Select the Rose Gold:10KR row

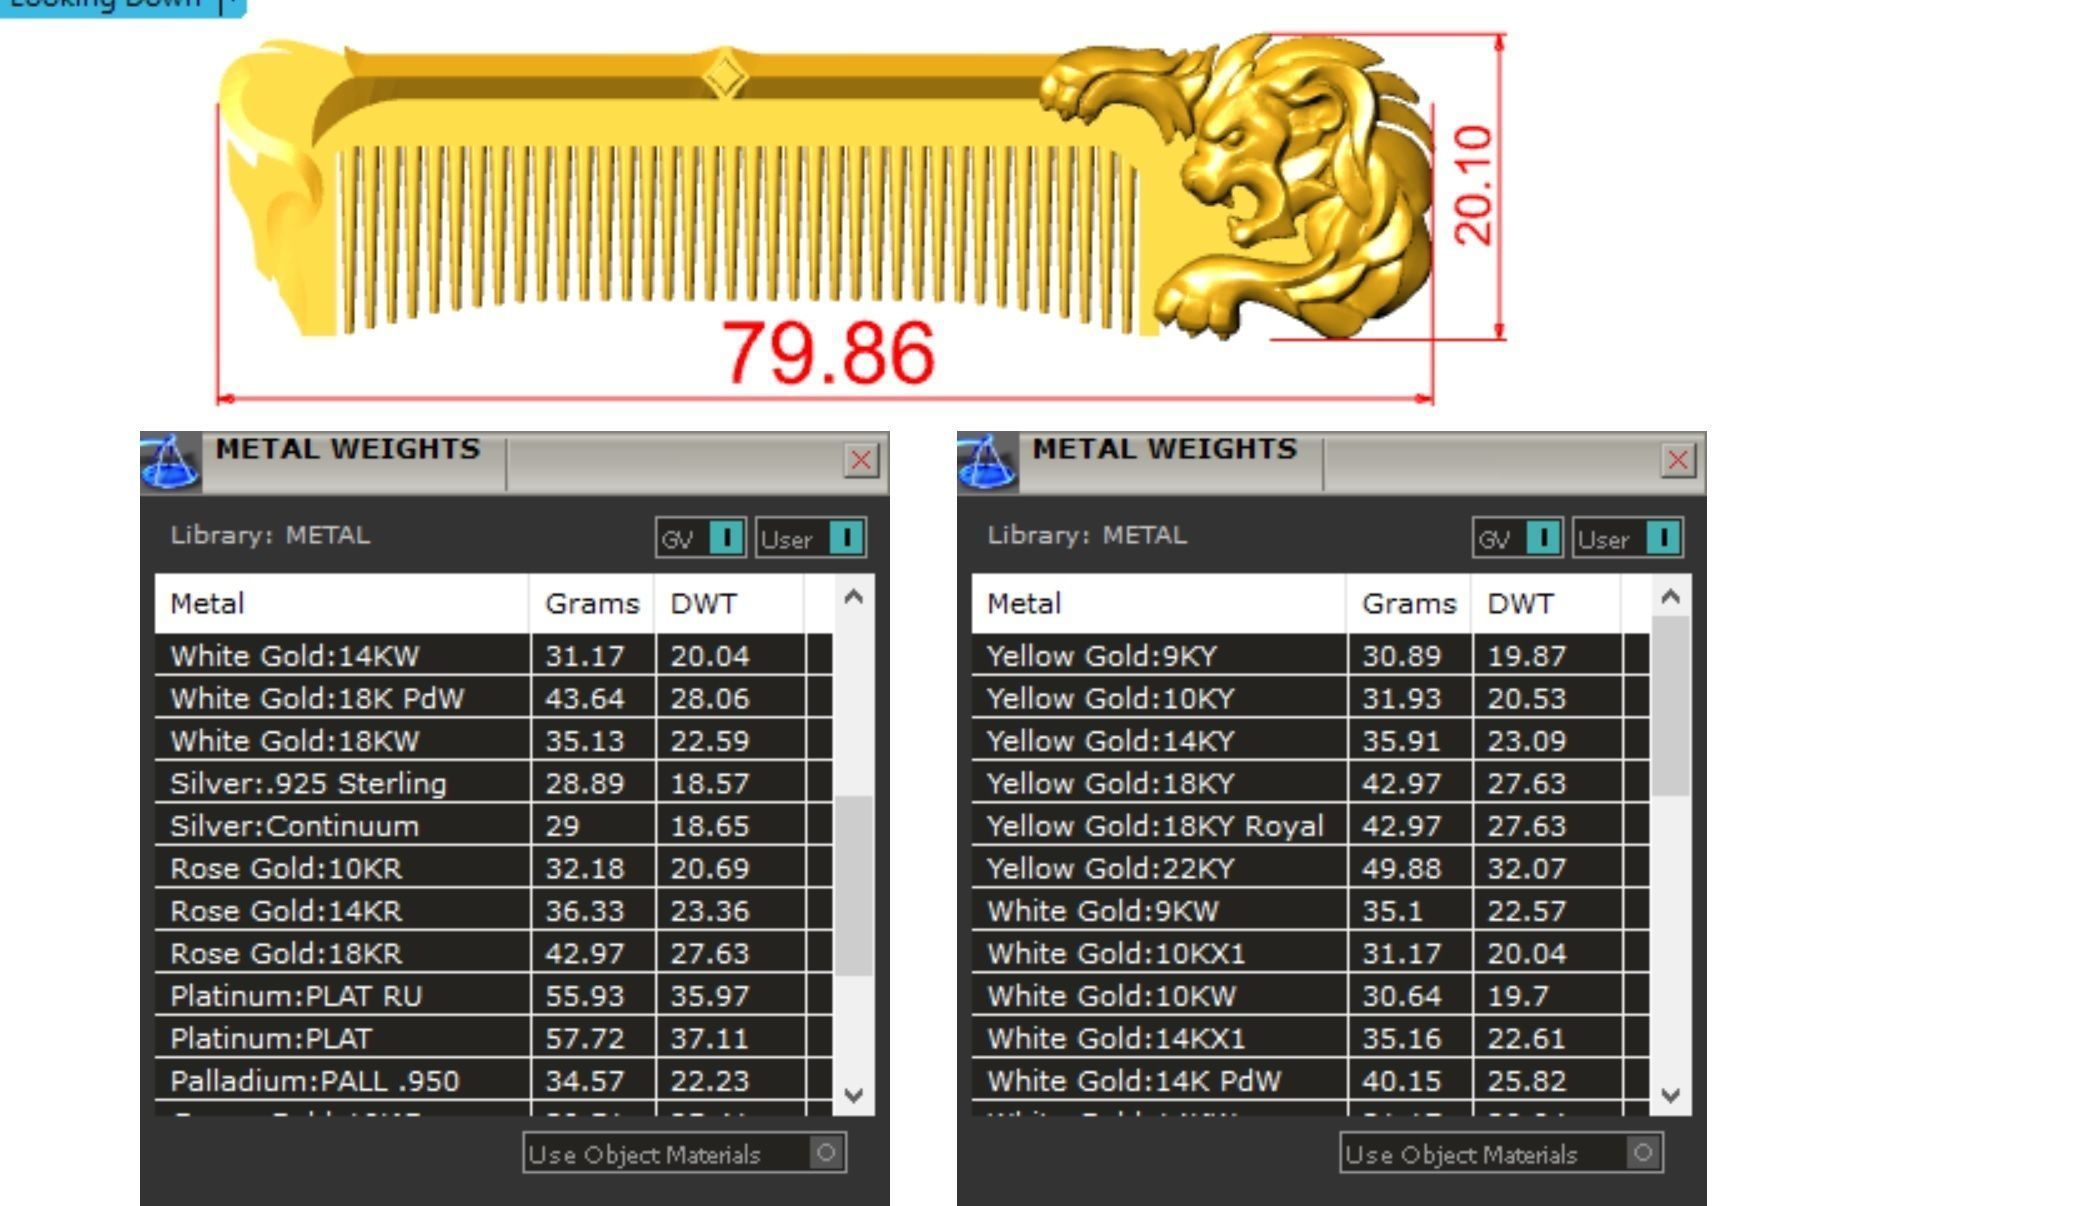[x=493, y=868]
